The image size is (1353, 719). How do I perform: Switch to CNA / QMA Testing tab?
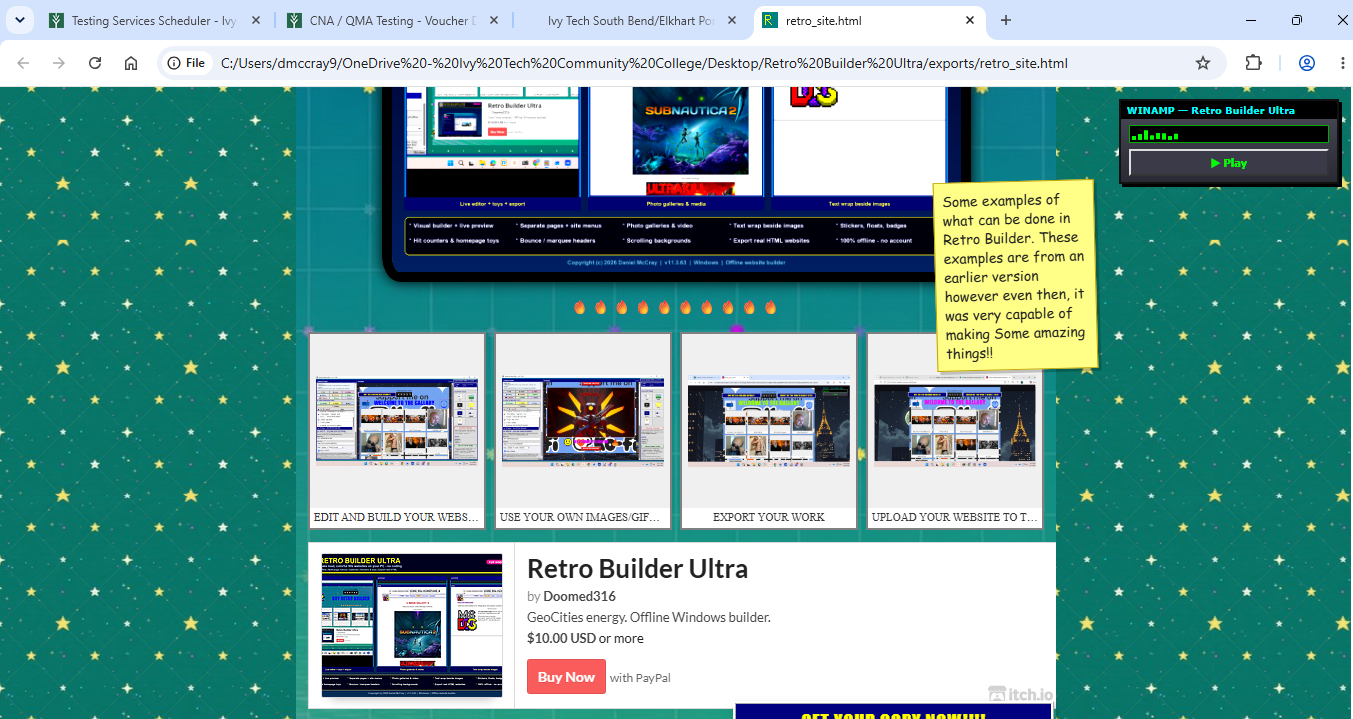click(392, 20)
